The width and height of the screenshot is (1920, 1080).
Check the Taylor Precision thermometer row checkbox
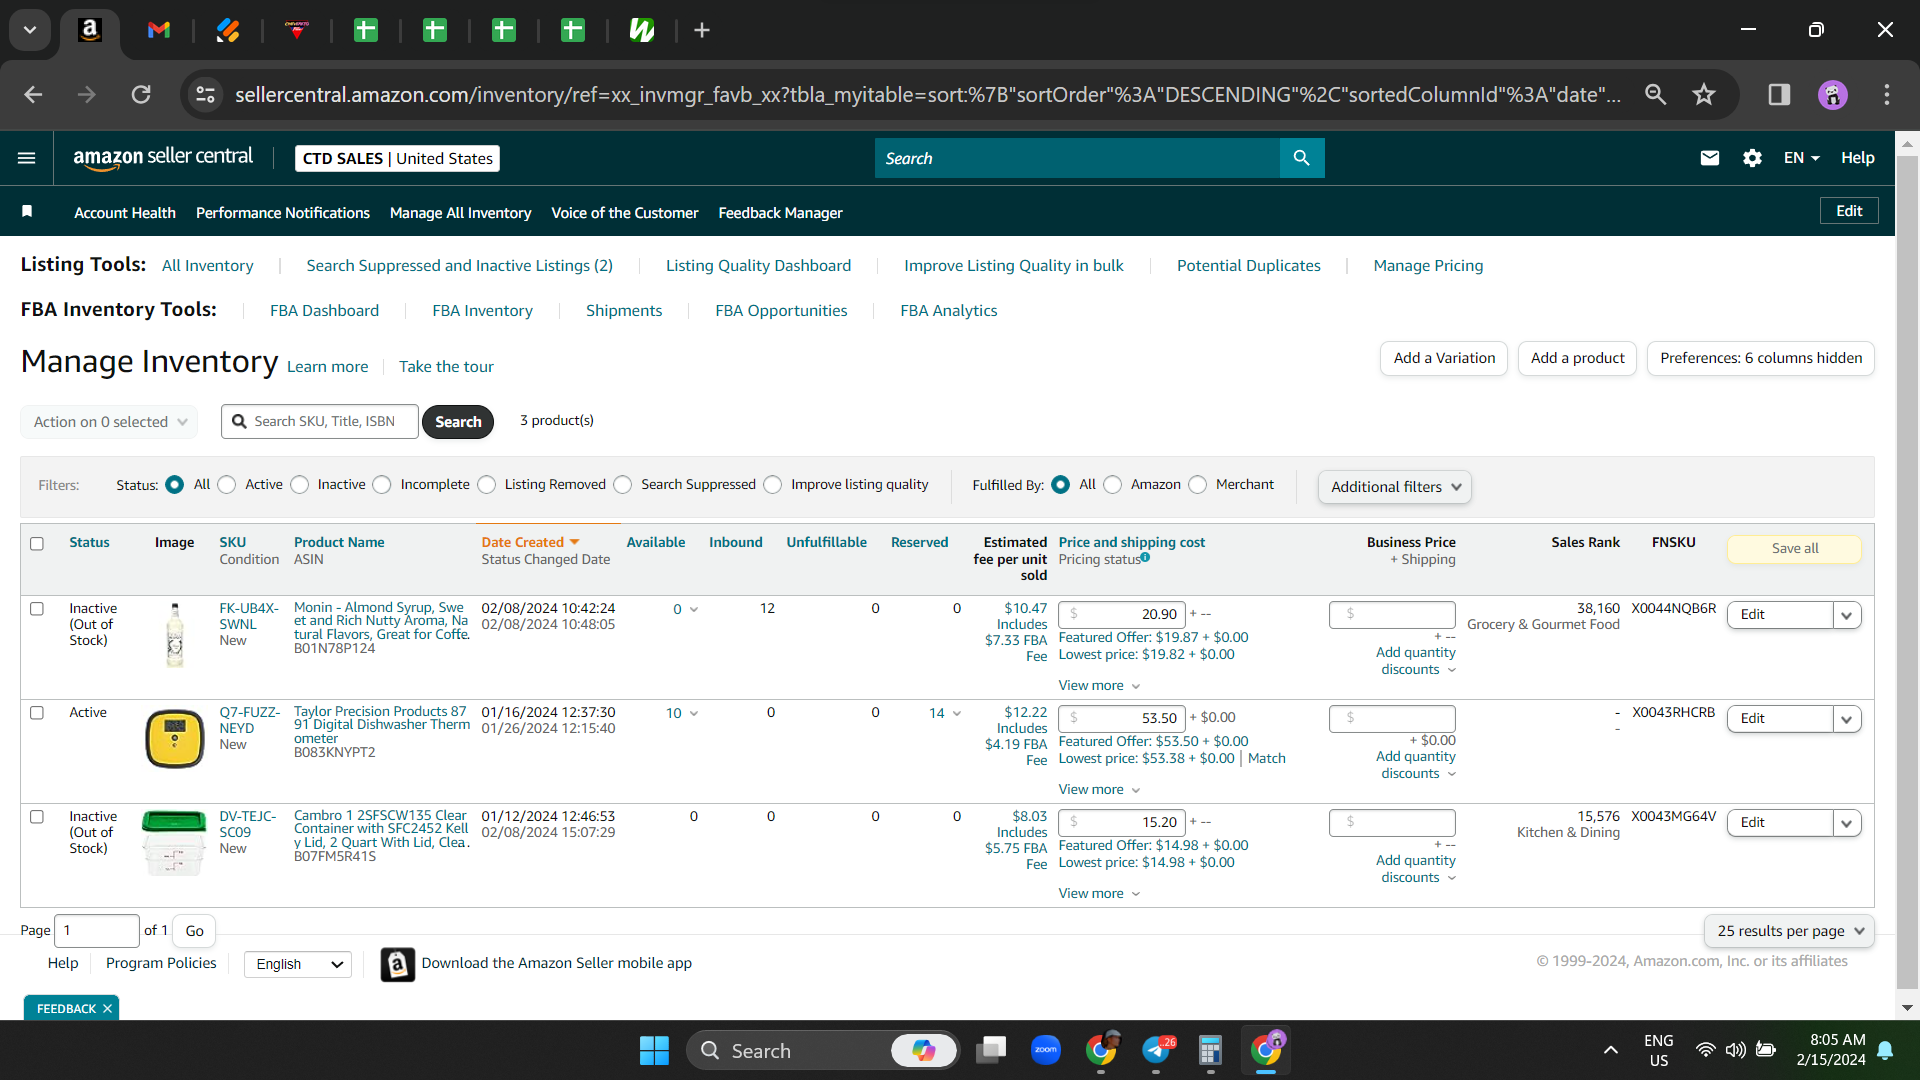37,713
